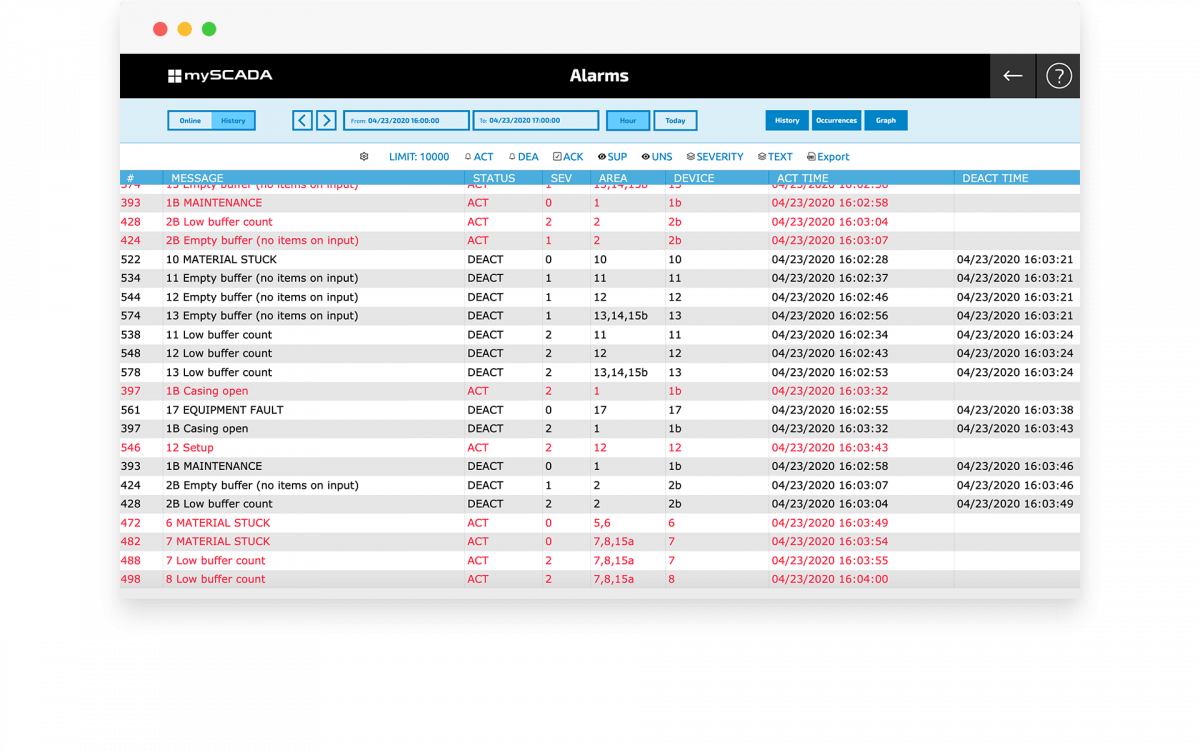Open the blue History tab
1200x750 pixels.
tap(787, 121)
